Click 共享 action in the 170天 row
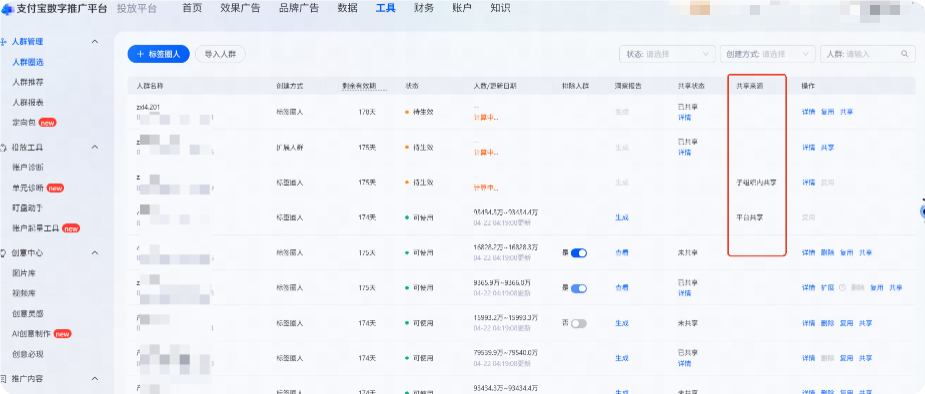 coord(847,112)
